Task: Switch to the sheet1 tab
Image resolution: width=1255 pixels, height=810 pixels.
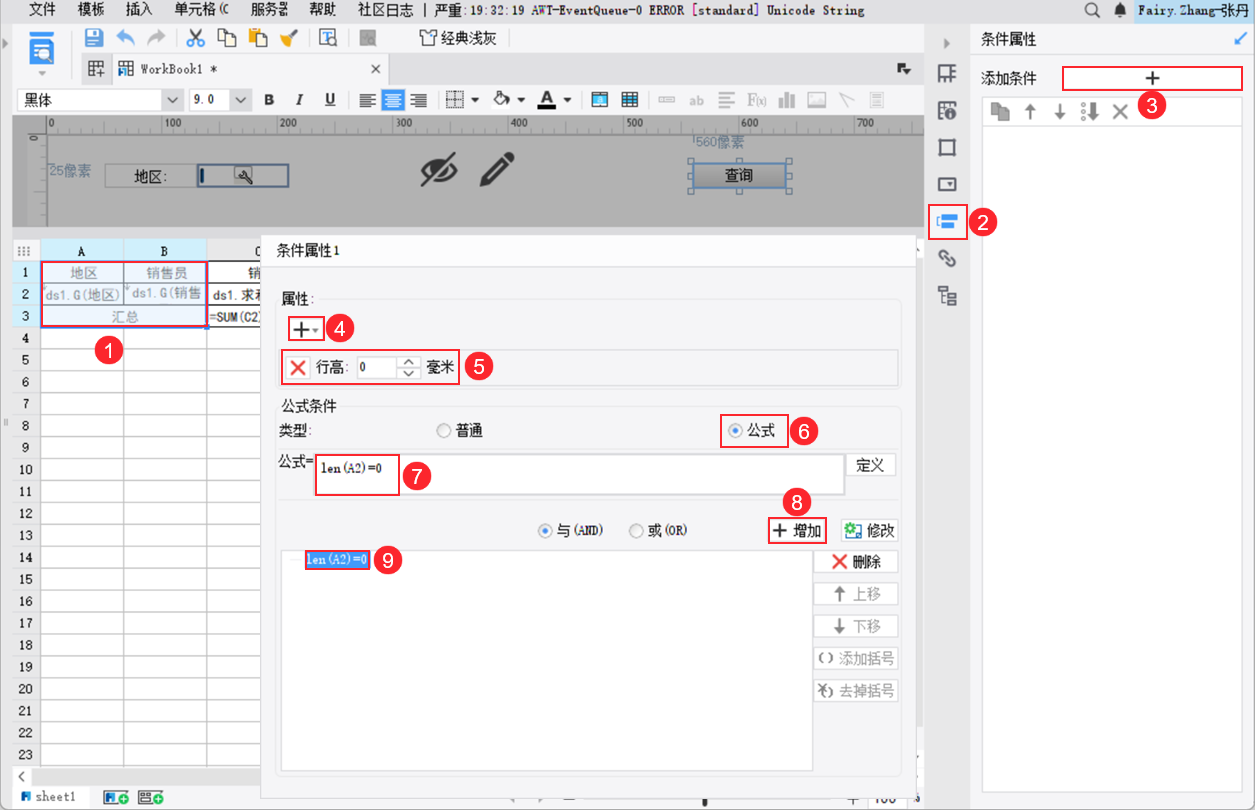Action: tap(48, 796)
